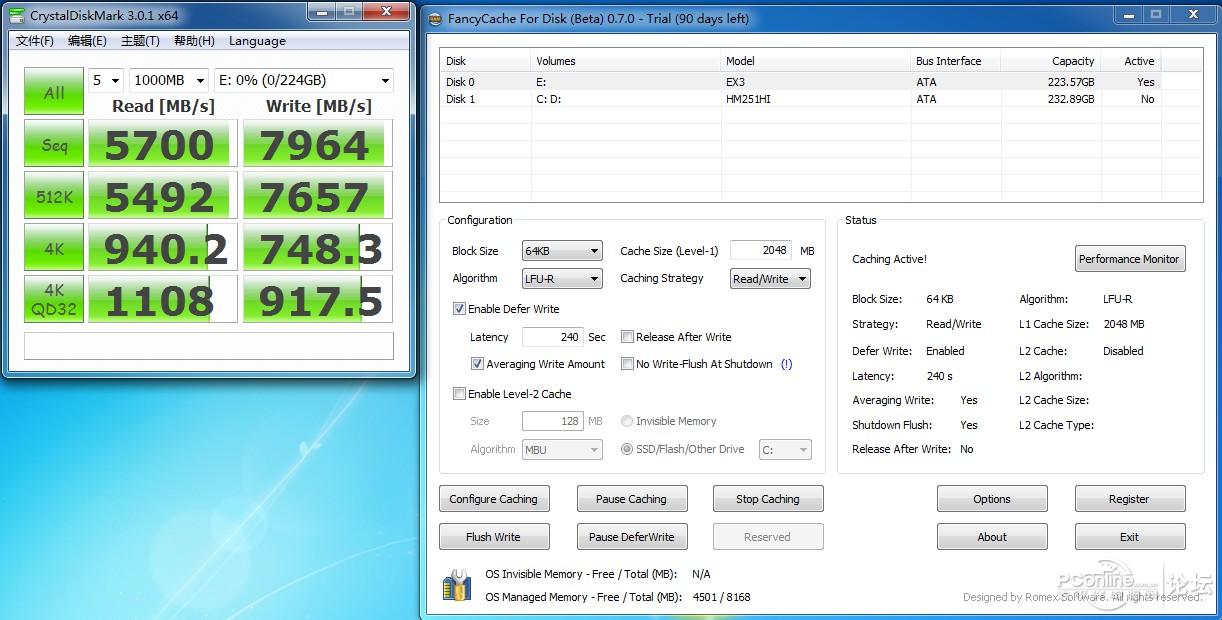Open the Caching Strategy Read/Write dropdown
The height and width of the screenshot is (620, 1222).
[x=770, y=279]
